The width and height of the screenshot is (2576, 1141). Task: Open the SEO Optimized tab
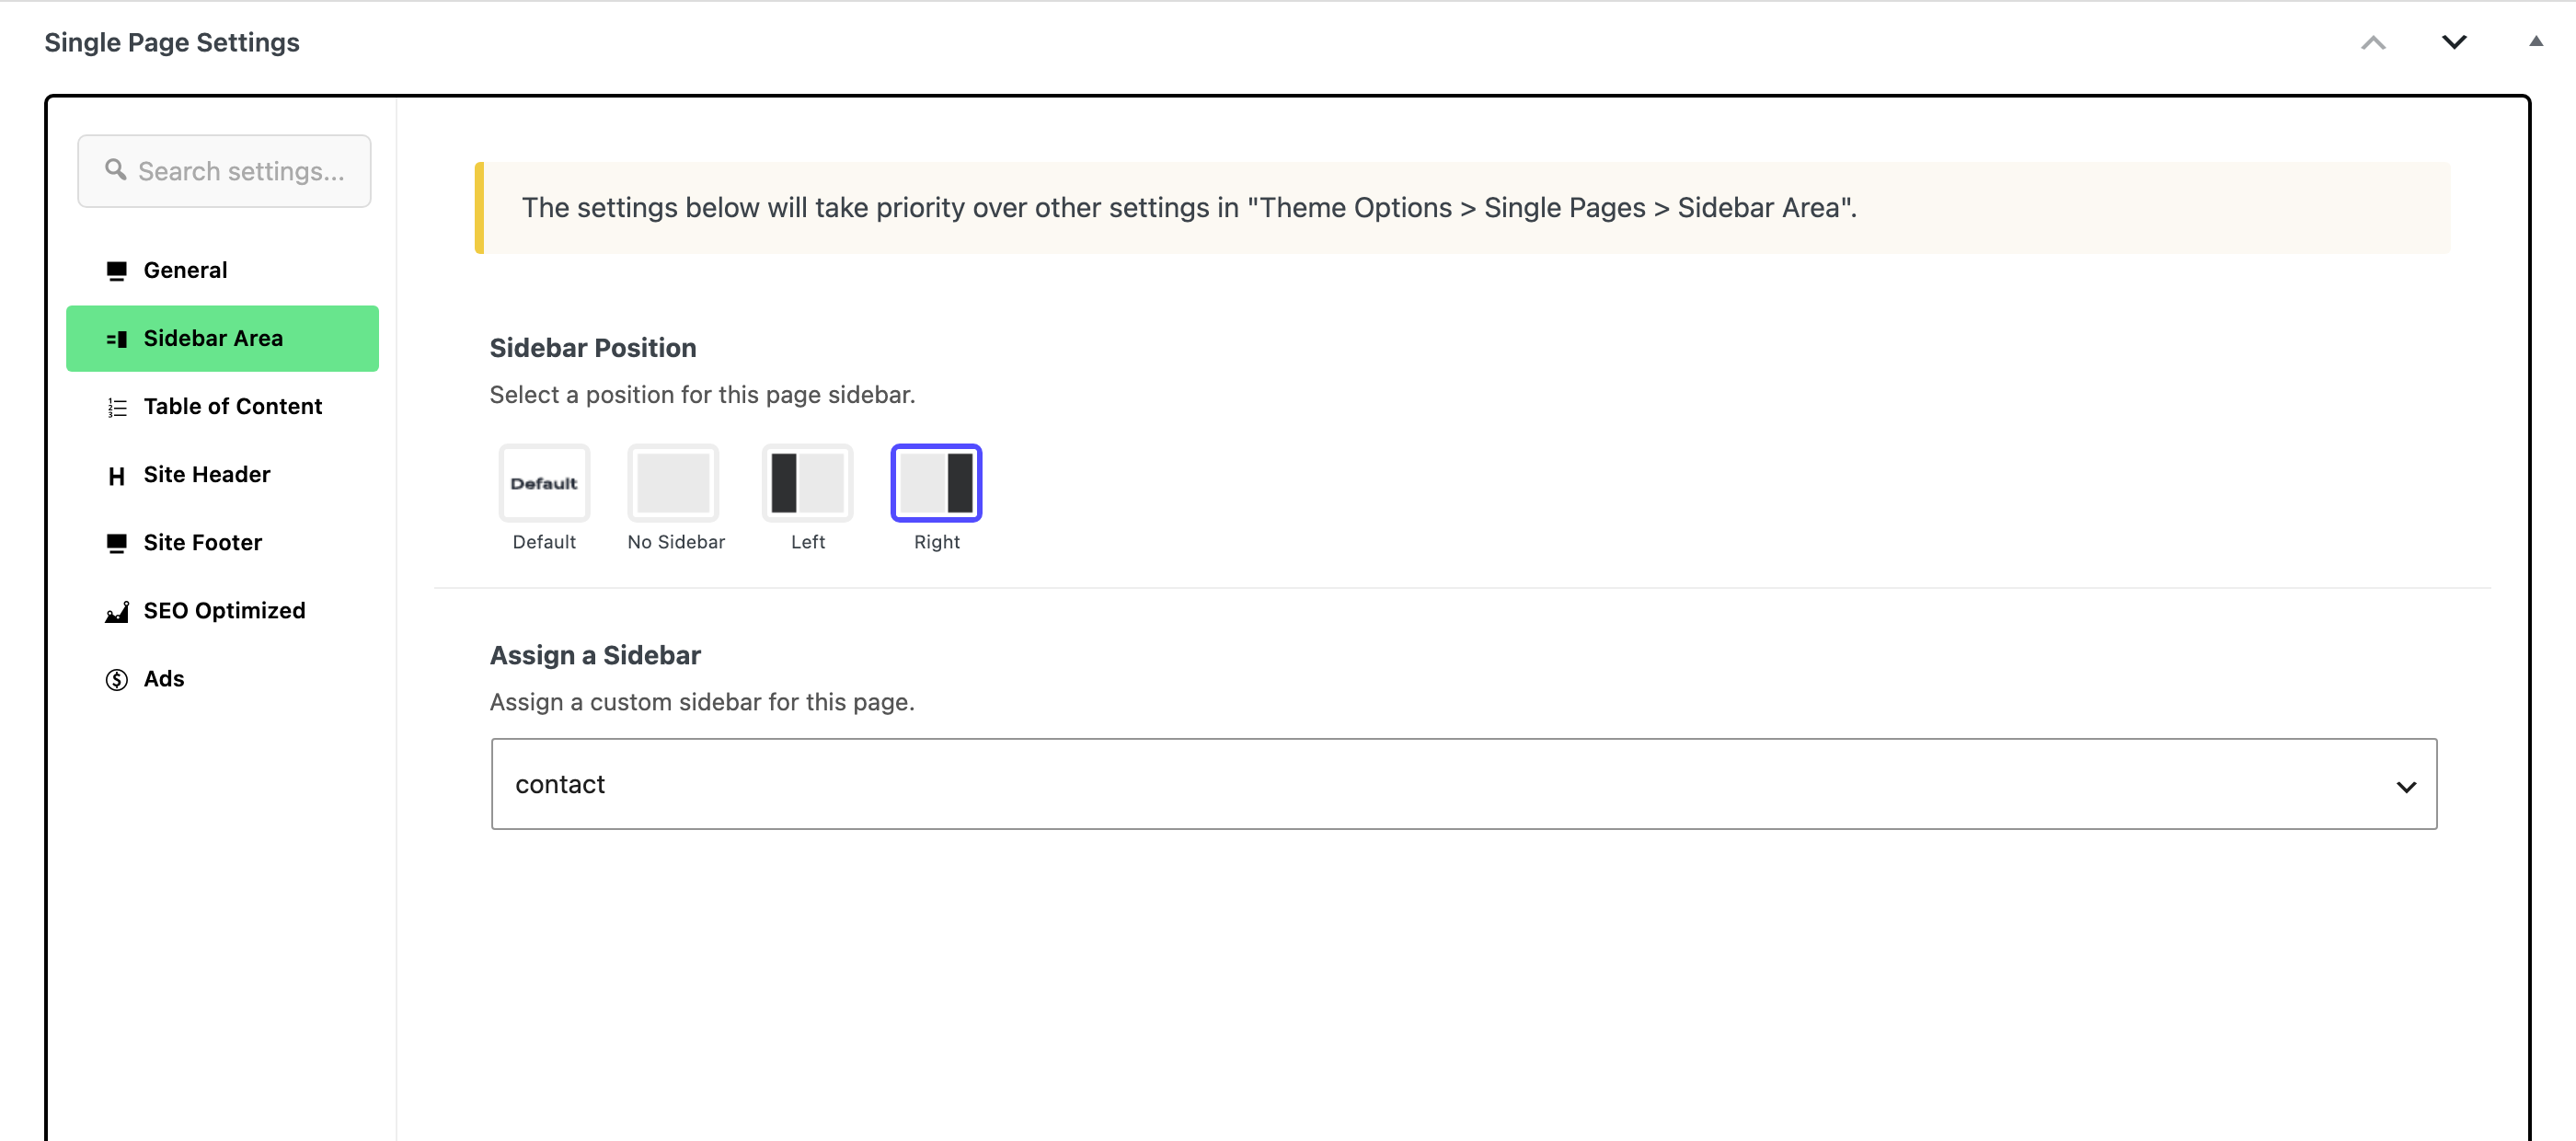click(222, 610)
